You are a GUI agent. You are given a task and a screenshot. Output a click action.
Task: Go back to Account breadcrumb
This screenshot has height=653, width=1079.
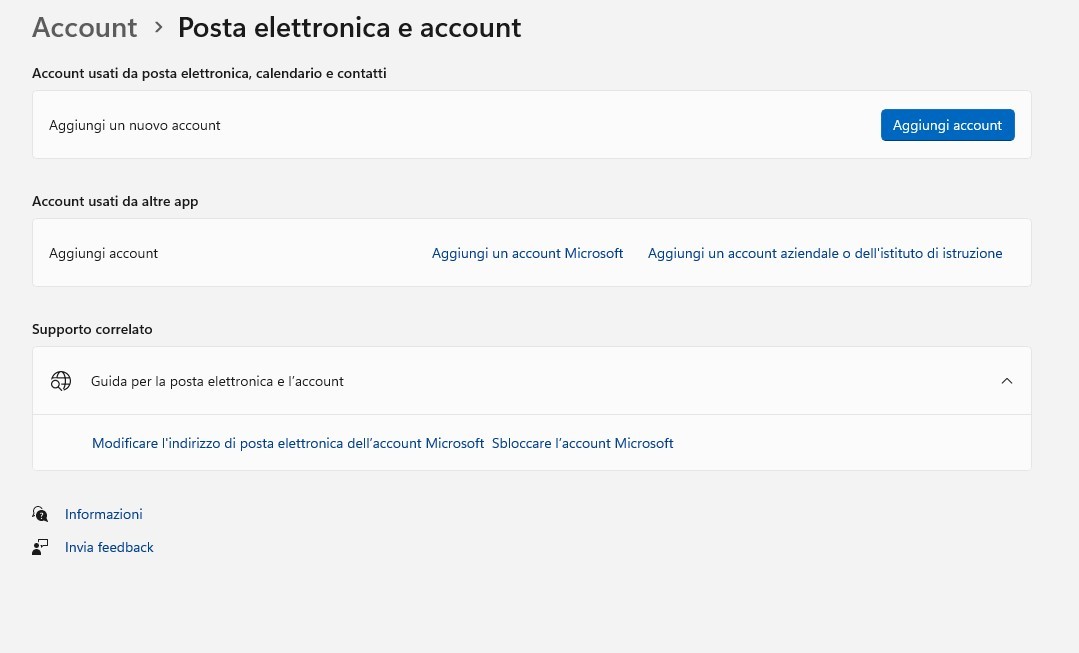pyautogui.click(x=85, y=28)
